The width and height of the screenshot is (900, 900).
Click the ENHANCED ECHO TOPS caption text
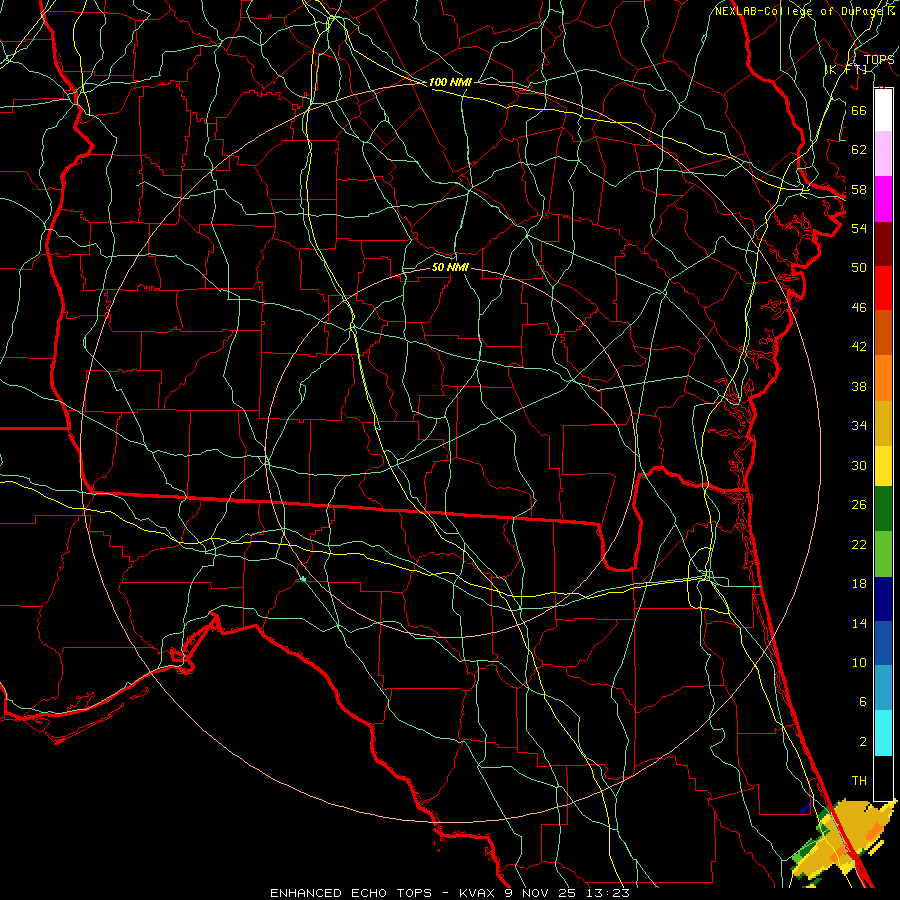point(350,893)
